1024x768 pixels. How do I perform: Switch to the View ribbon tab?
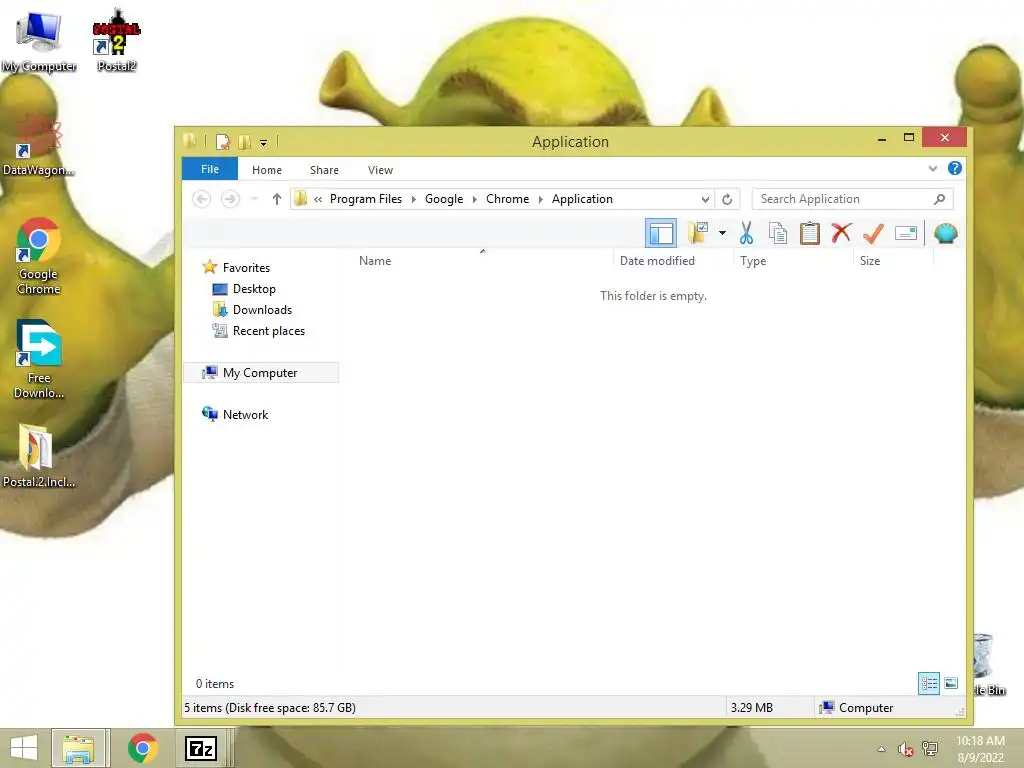point(380,170)
